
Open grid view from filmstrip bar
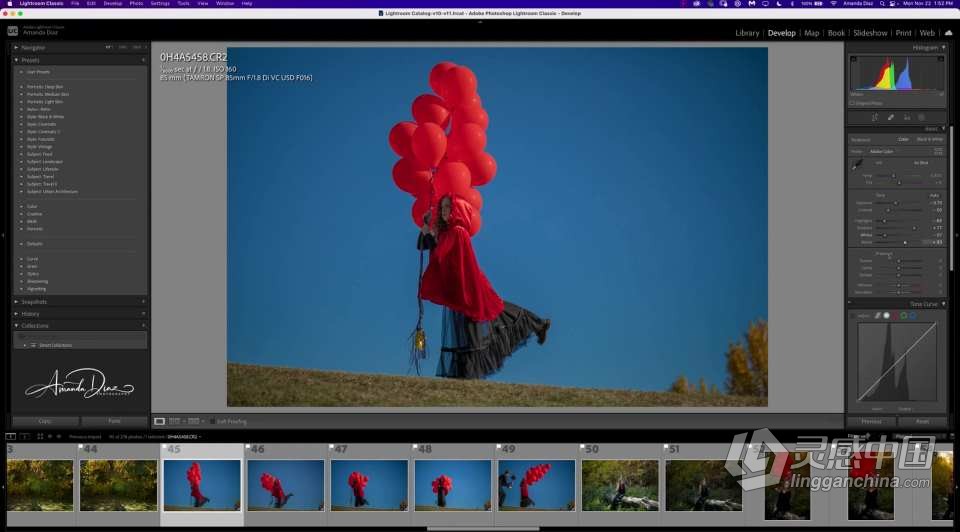point(40,436)
